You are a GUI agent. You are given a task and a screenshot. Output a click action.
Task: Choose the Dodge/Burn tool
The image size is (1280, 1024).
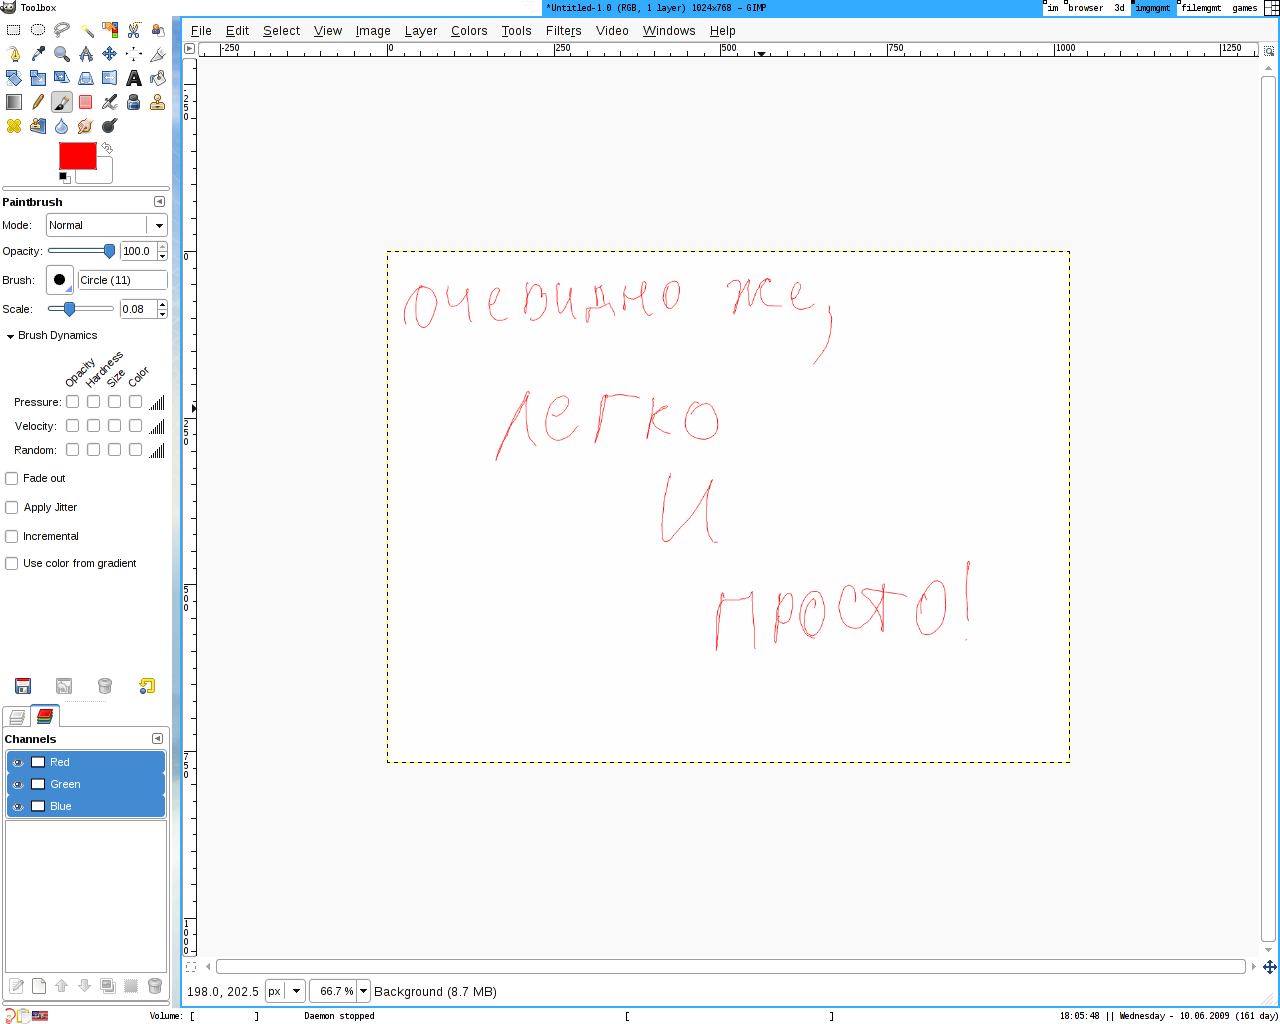pyautogui.click(x=110, y=126)
